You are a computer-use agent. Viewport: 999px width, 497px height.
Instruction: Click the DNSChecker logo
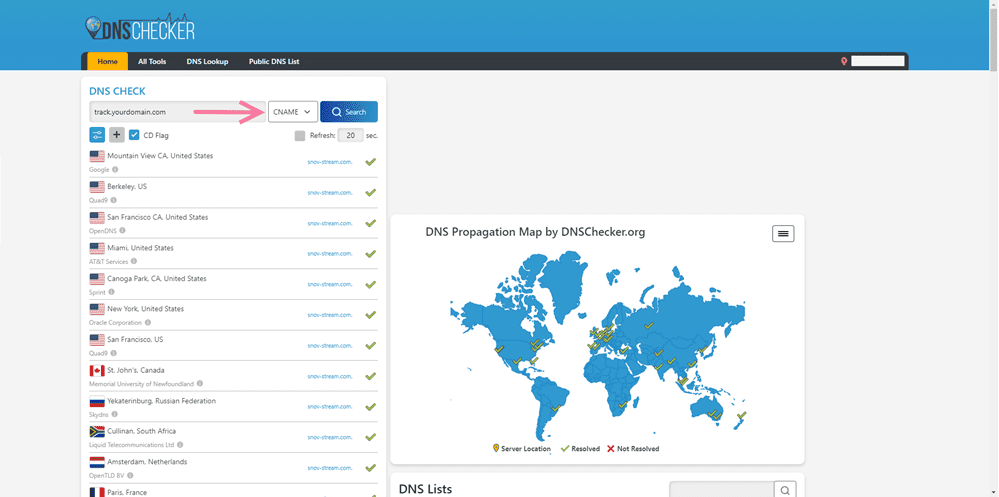tap(140, 28)
